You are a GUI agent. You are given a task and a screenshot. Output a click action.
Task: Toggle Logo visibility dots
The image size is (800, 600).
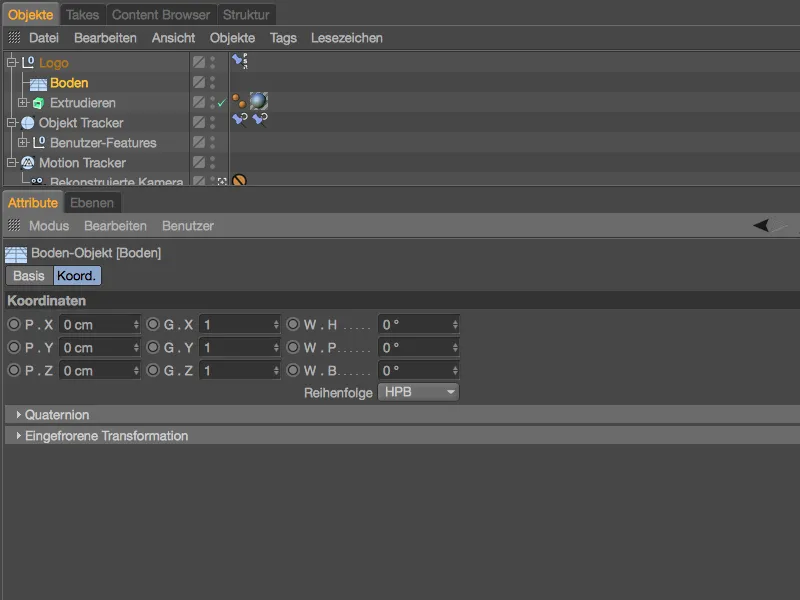point(213,62)
